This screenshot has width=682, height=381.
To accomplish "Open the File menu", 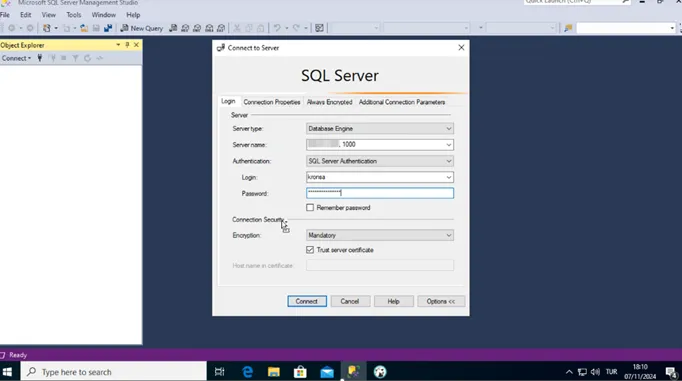I will click(5, 15).
